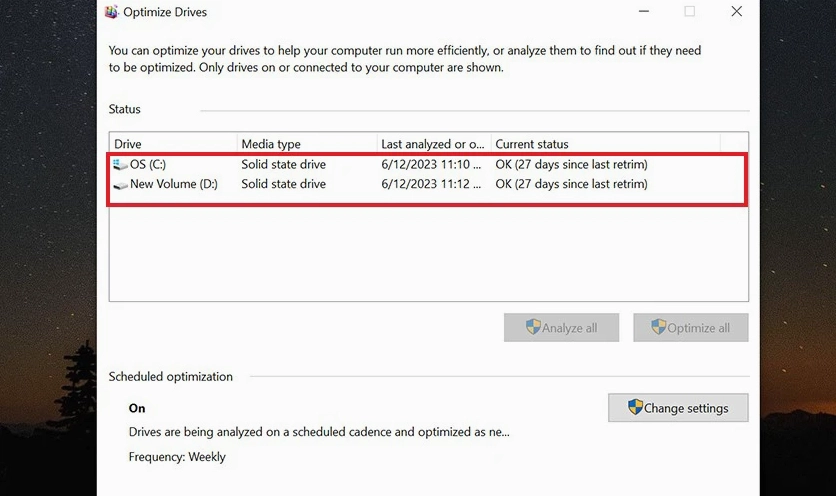This screenshot has height=496, width=836.
Task: Close the Optimize Drives window
Action: pos(736,12)
